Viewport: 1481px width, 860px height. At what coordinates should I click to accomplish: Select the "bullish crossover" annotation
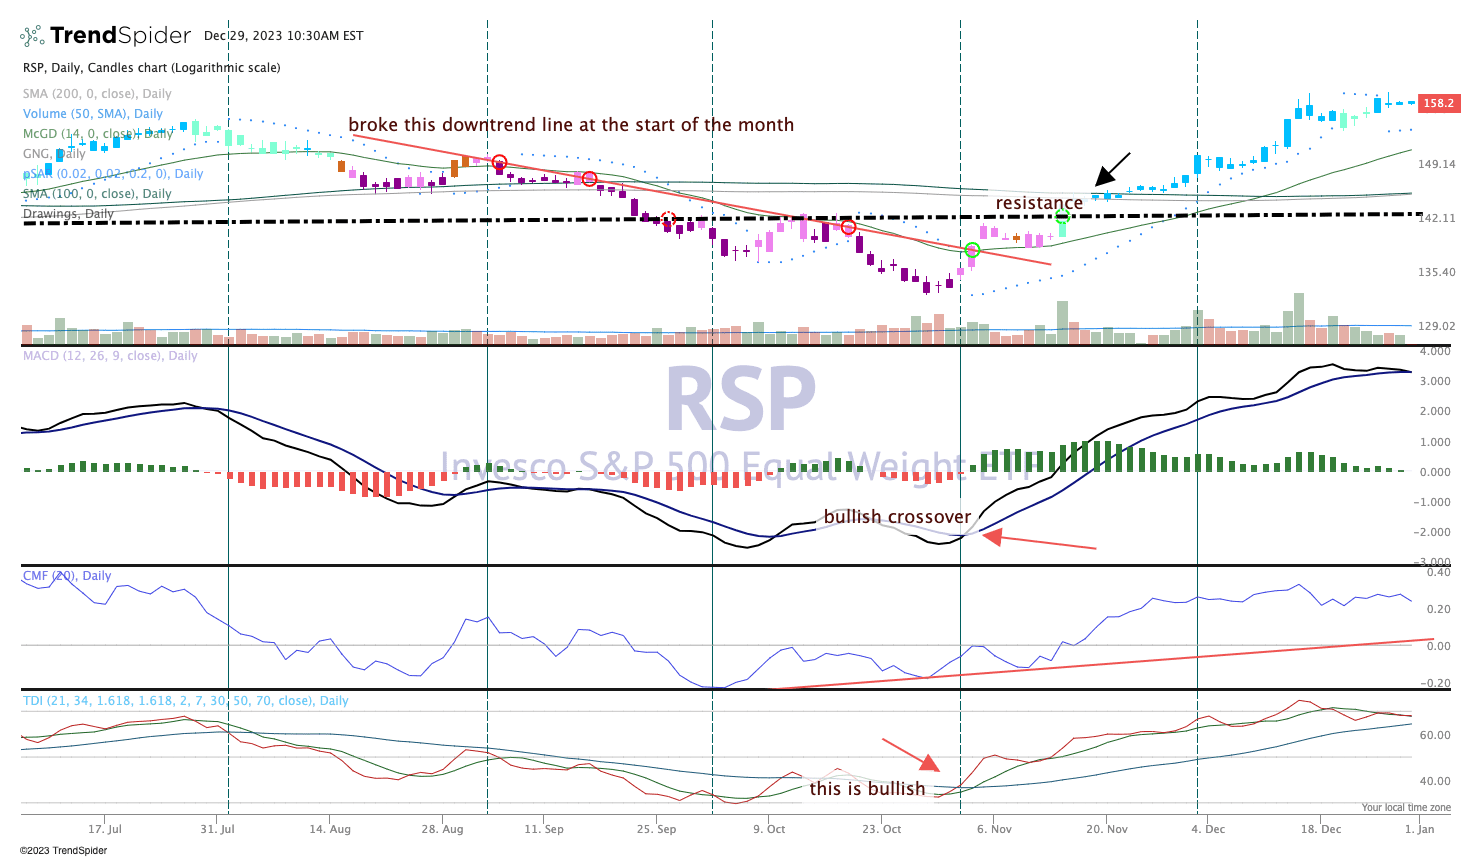(x=895, y=517)
